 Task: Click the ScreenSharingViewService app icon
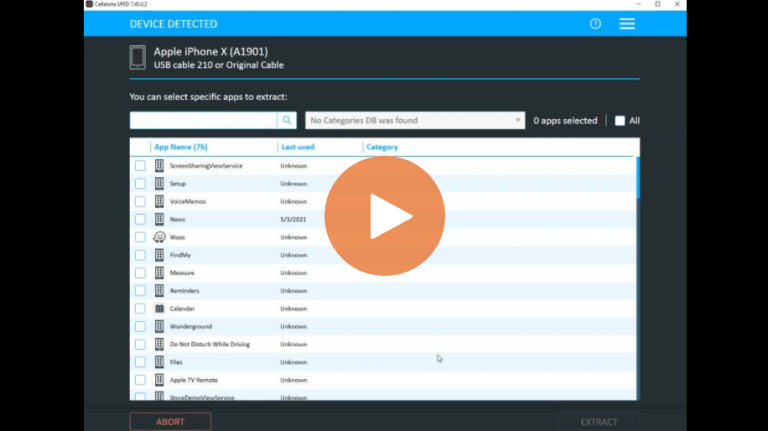(x=159, y=166)
